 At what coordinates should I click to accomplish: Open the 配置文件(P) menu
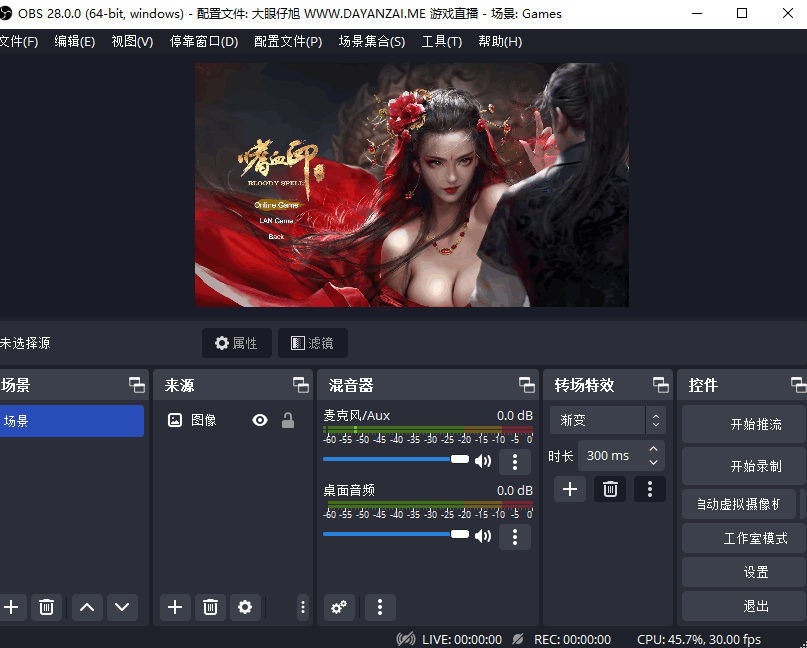[288, 42]
